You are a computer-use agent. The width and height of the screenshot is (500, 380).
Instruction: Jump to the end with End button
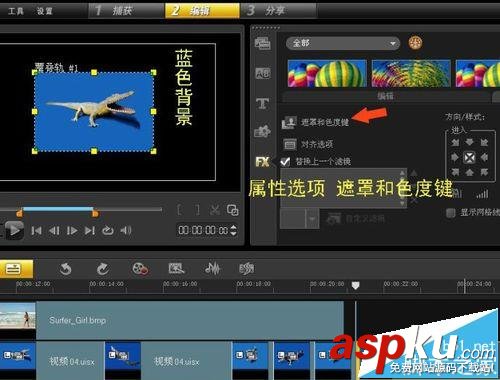tap(90, 230)
